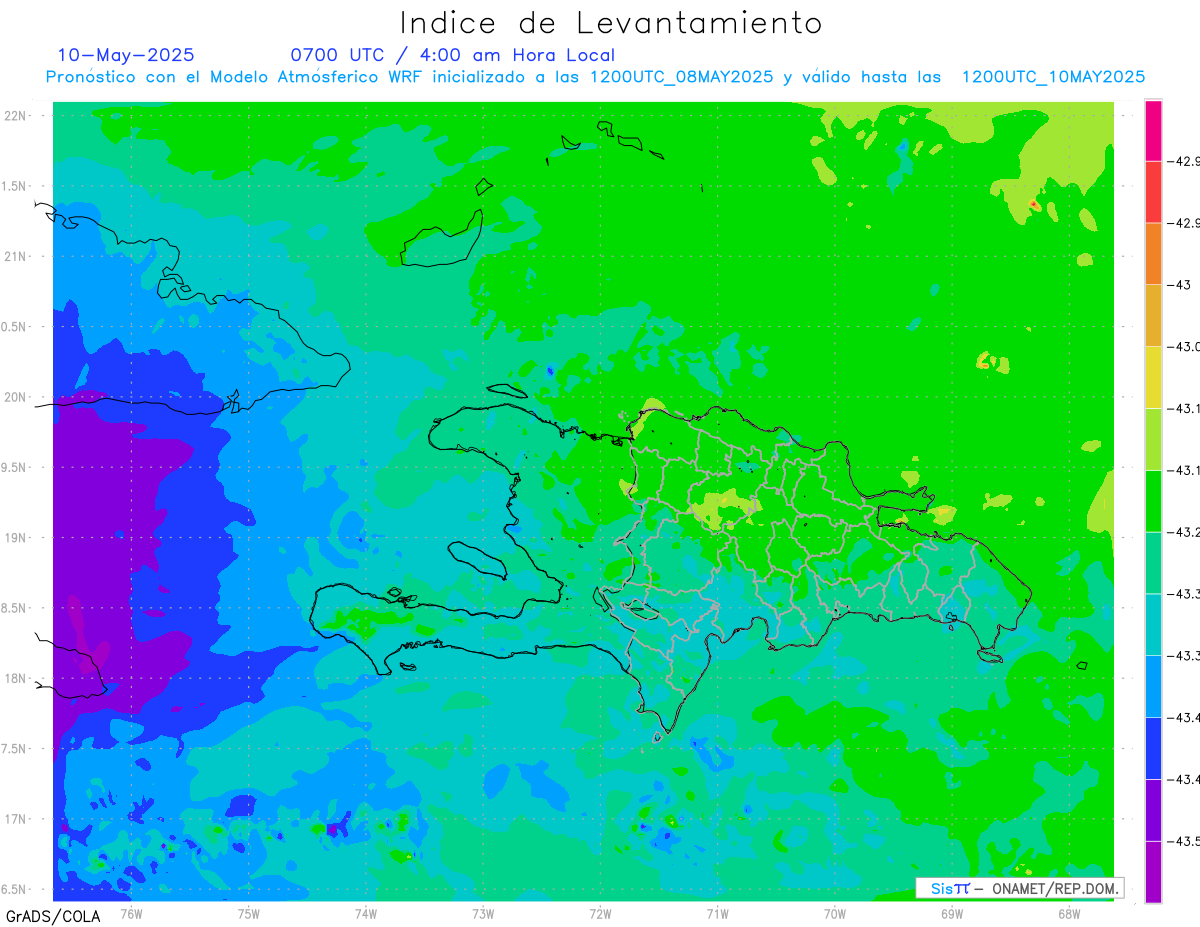Click the "22N" latitude label

(17, 116)
